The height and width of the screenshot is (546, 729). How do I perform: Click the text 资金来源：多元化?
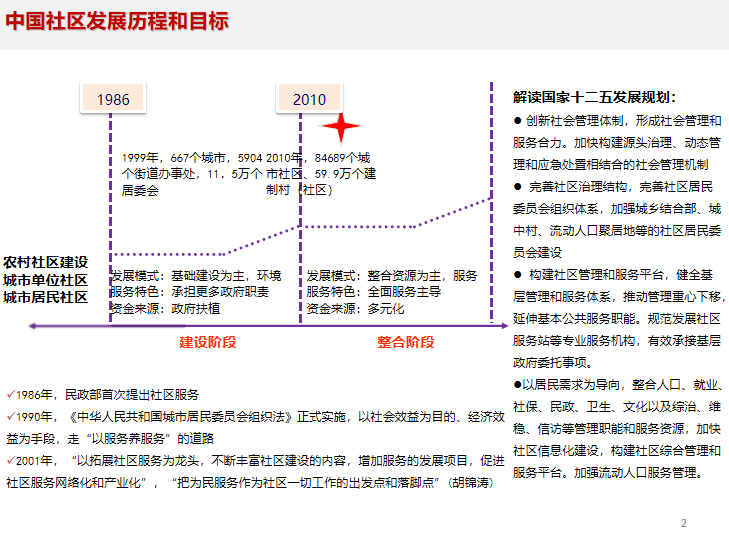click(355, 308)
